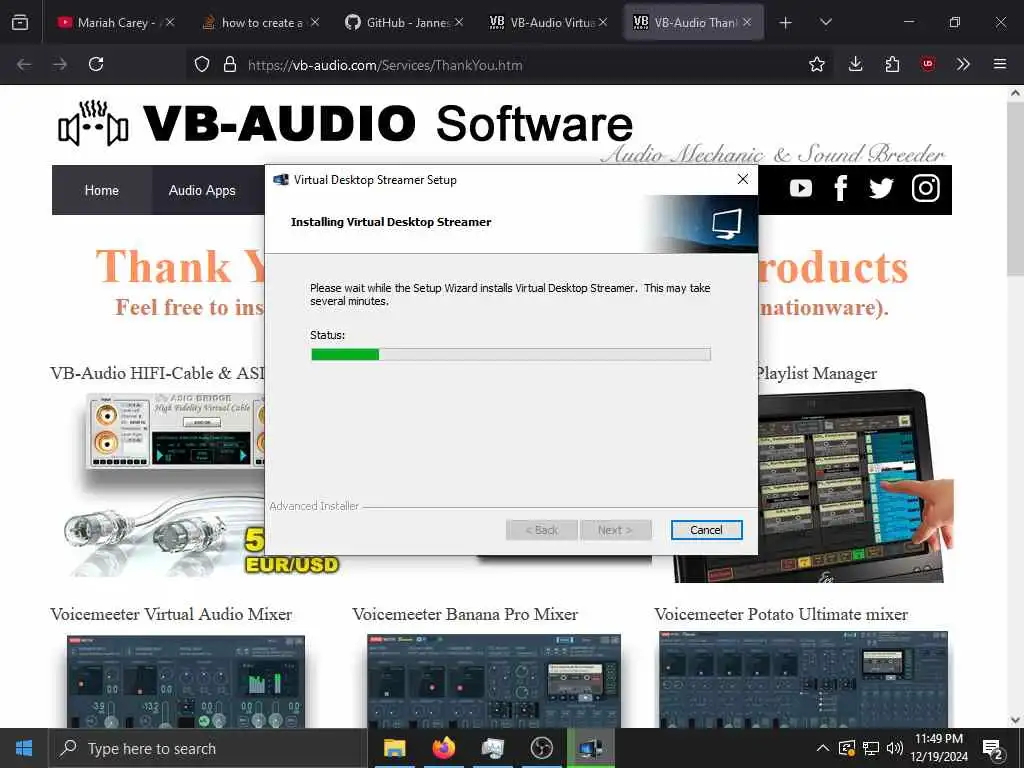Screen dimensions: 1024x768
Task: Open the installer taskbar icon
Action: point(590,748)
